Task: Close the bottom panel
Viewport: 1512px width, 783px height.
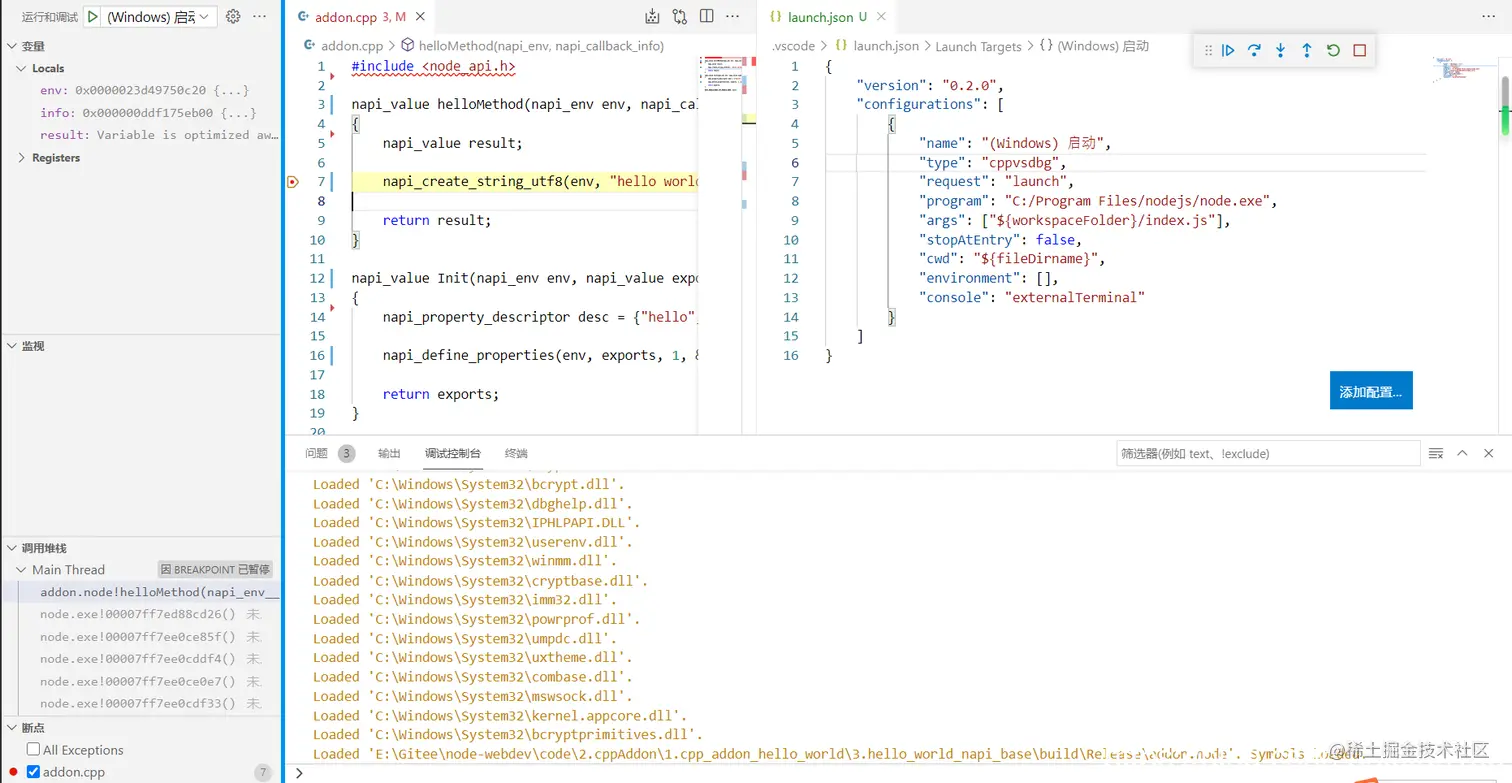Action: tap(1489, 453)
